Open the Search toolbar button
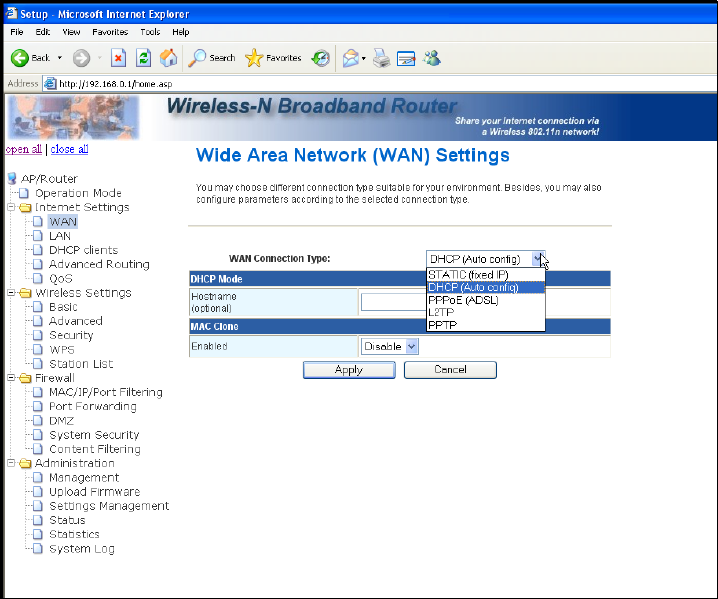This screenshot has height=599, width=718. [212, 58]
